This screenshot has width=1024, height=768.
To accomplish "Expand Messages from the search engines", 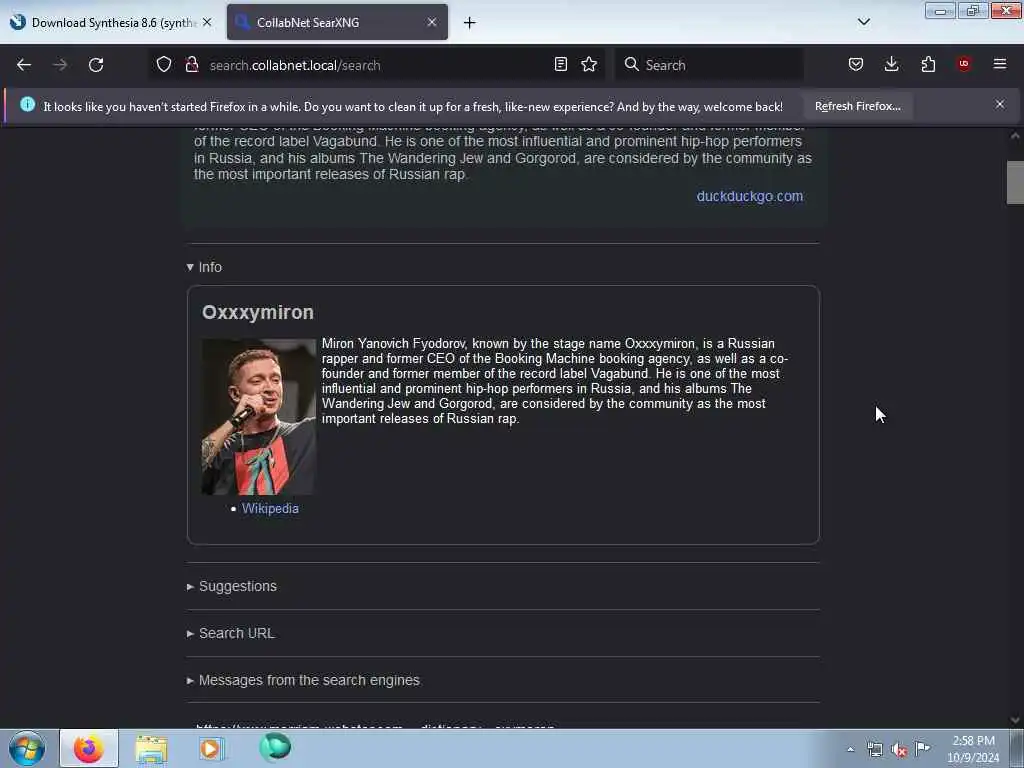I will (303, 680).
